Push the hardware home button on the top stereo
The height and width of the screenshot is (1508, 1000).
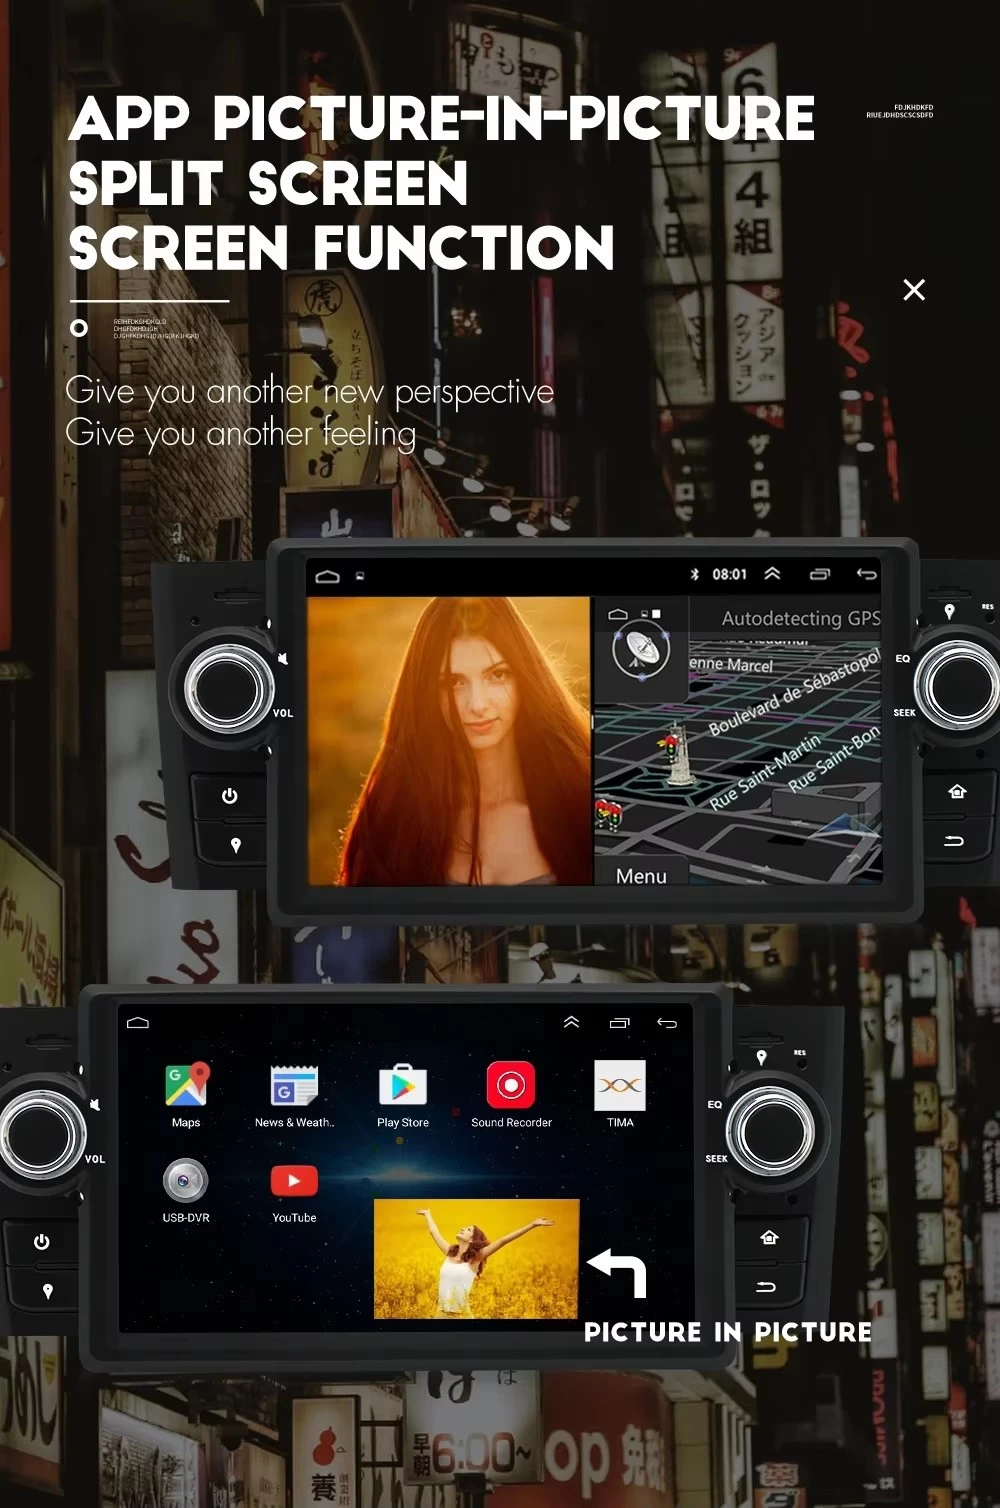coord(957,792)
